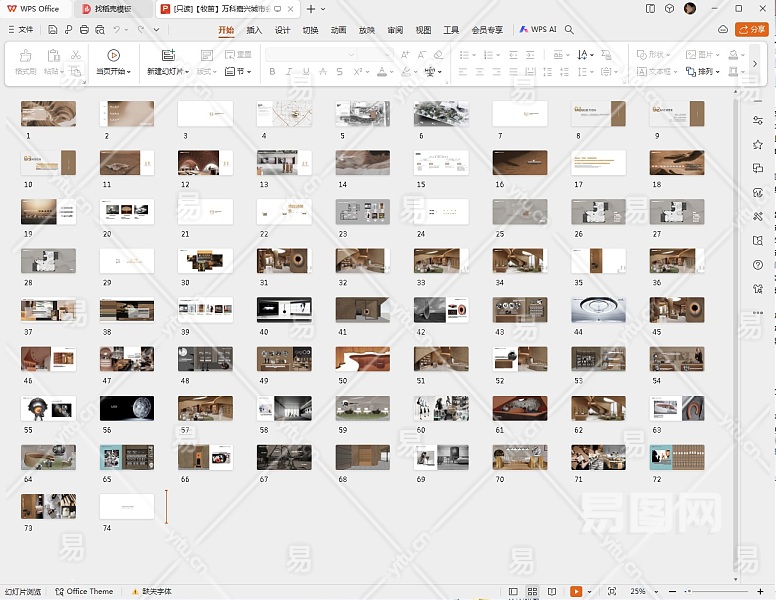Click the Print icon in quick access toolbar
776x600 pixels.
pyautogui.click(x=83, y=30)
